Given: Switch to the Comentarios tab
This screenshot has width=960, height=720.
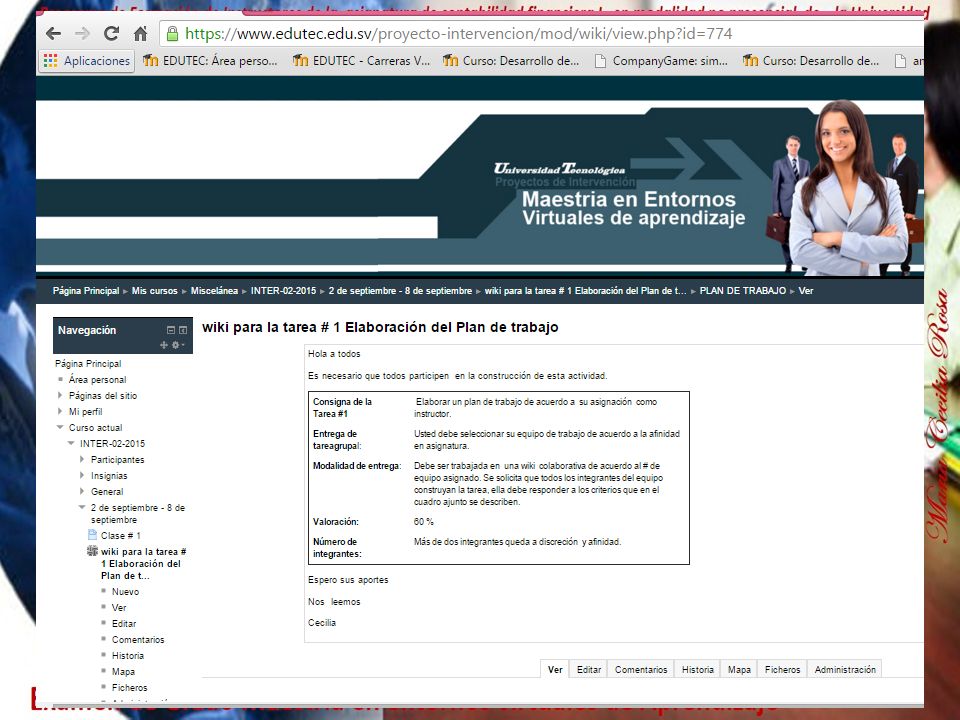Looking at the screenshot, I should pos(641,669).
